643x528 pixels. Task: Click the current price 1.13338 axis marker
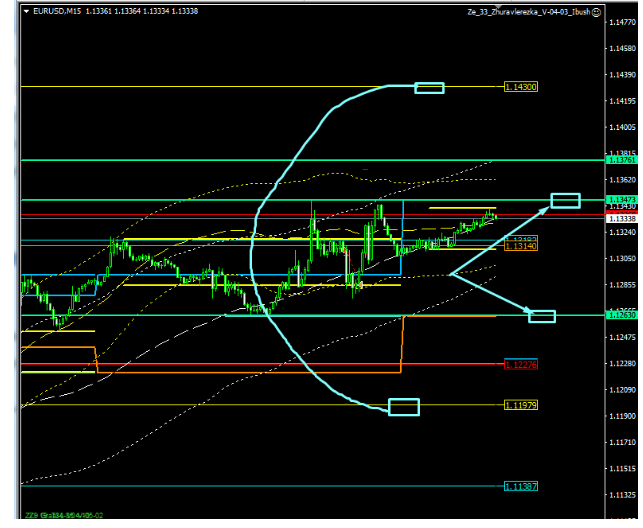[x=620, y=217]
